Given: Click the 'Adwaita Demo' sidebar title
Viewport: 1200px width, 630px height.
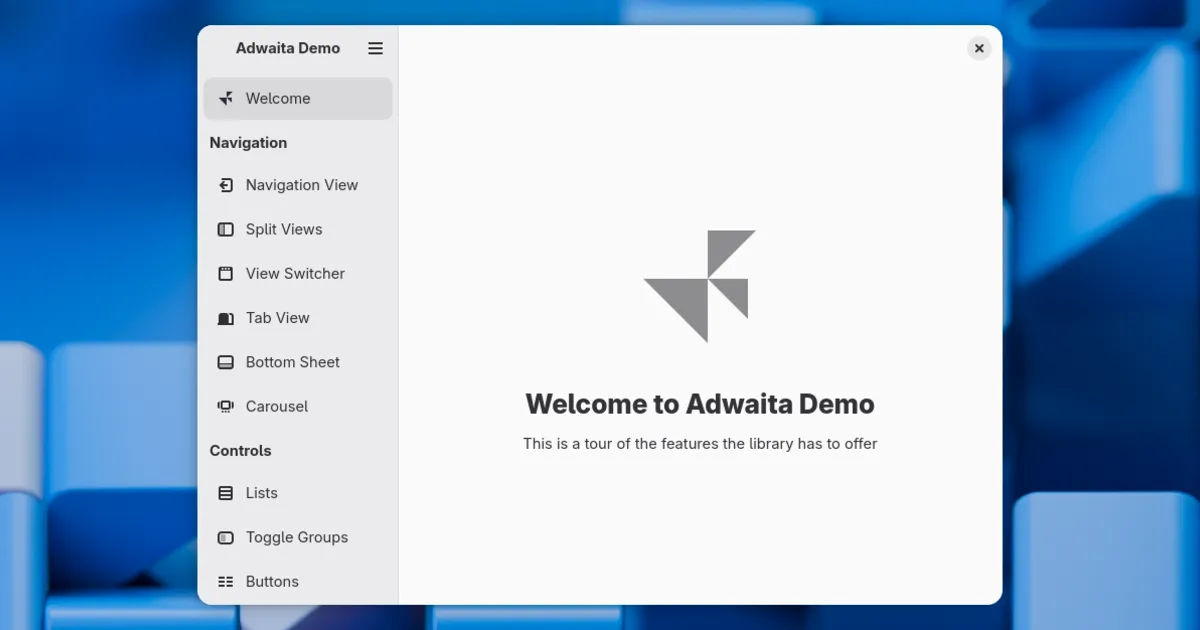Looking at the screenshot, I should point(288,48).
